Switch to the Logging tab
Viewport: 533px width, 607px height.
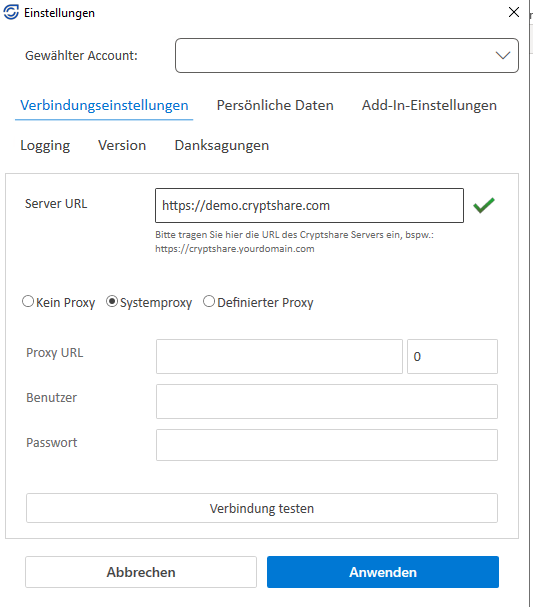coord(45,146)
